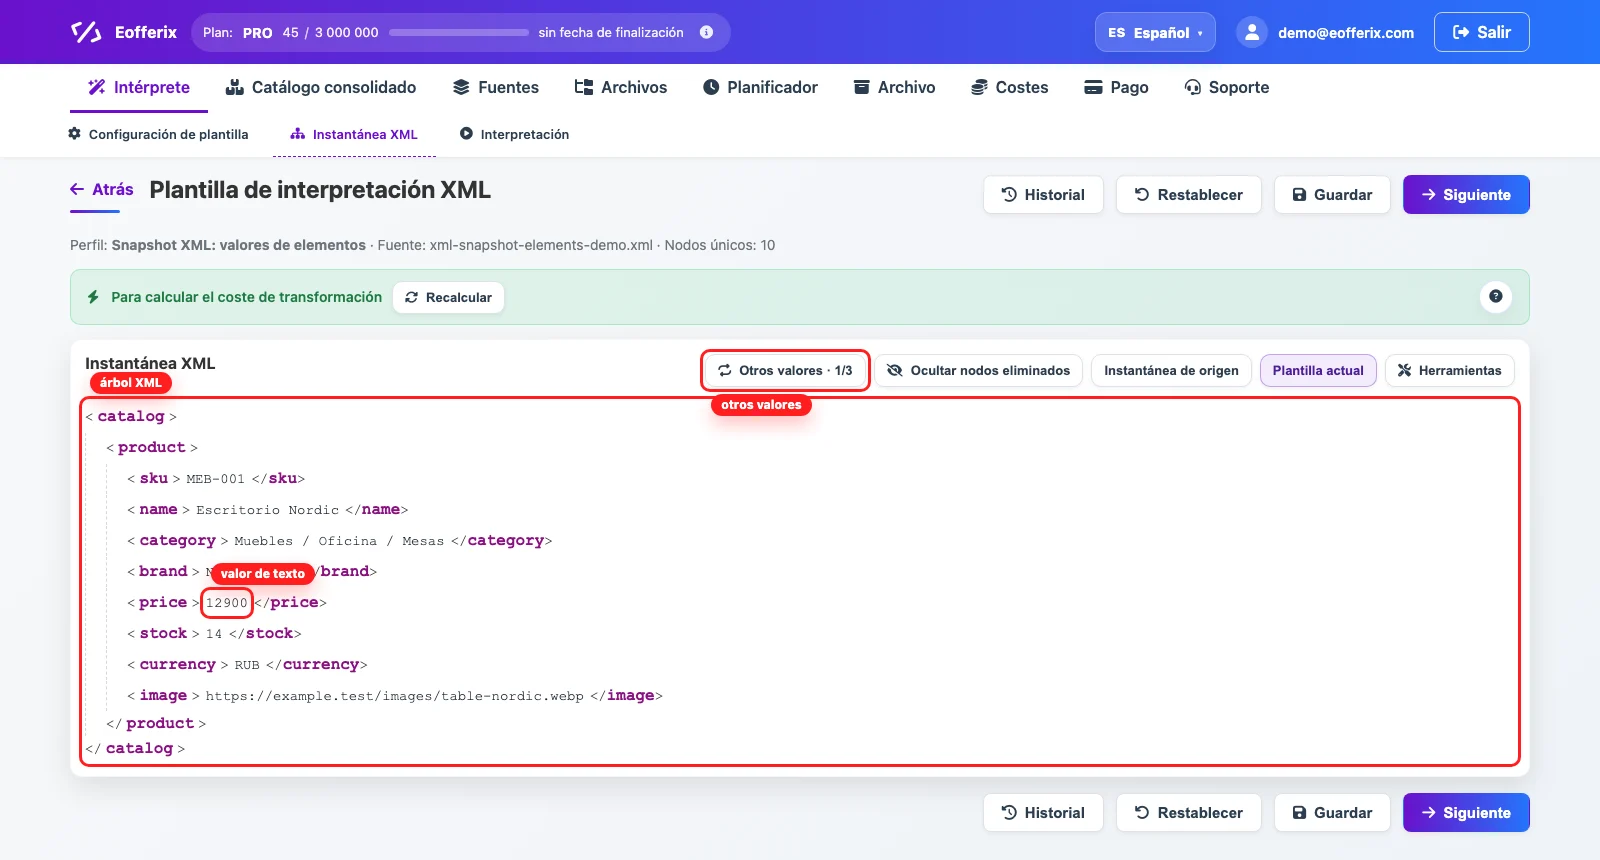1600x860 pixels.
Task: Click the opening product tag
Action: (152, 447)
